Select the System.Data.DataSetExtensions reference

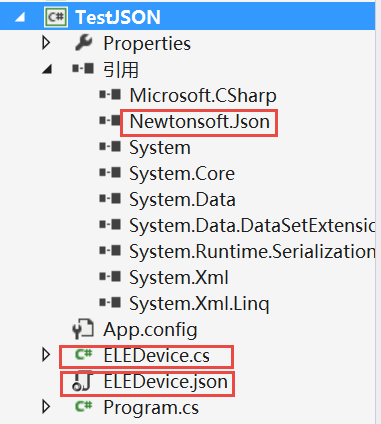tap(252, 226)
